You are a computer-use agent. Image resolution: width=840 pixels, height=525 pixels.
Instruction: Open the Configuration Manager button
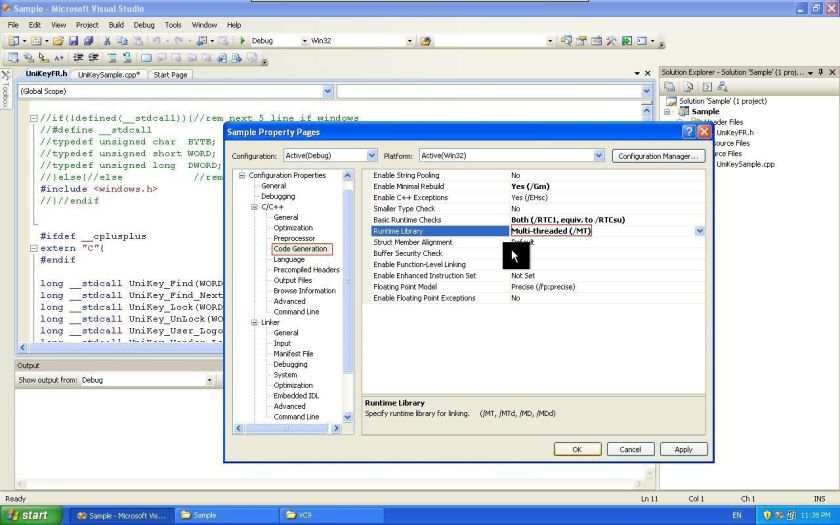click(658, 156)
